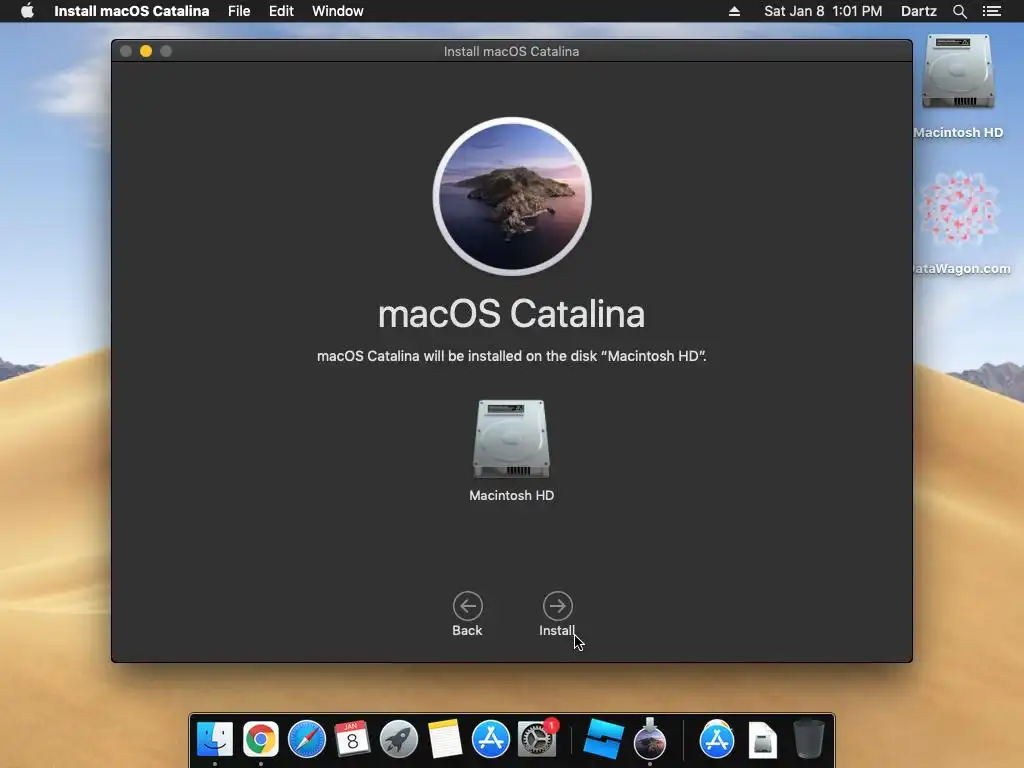Click Install macOS Catalina icon in Dock
The height and width of the screenshot is (768, 1024).
[x=650, y=739]
